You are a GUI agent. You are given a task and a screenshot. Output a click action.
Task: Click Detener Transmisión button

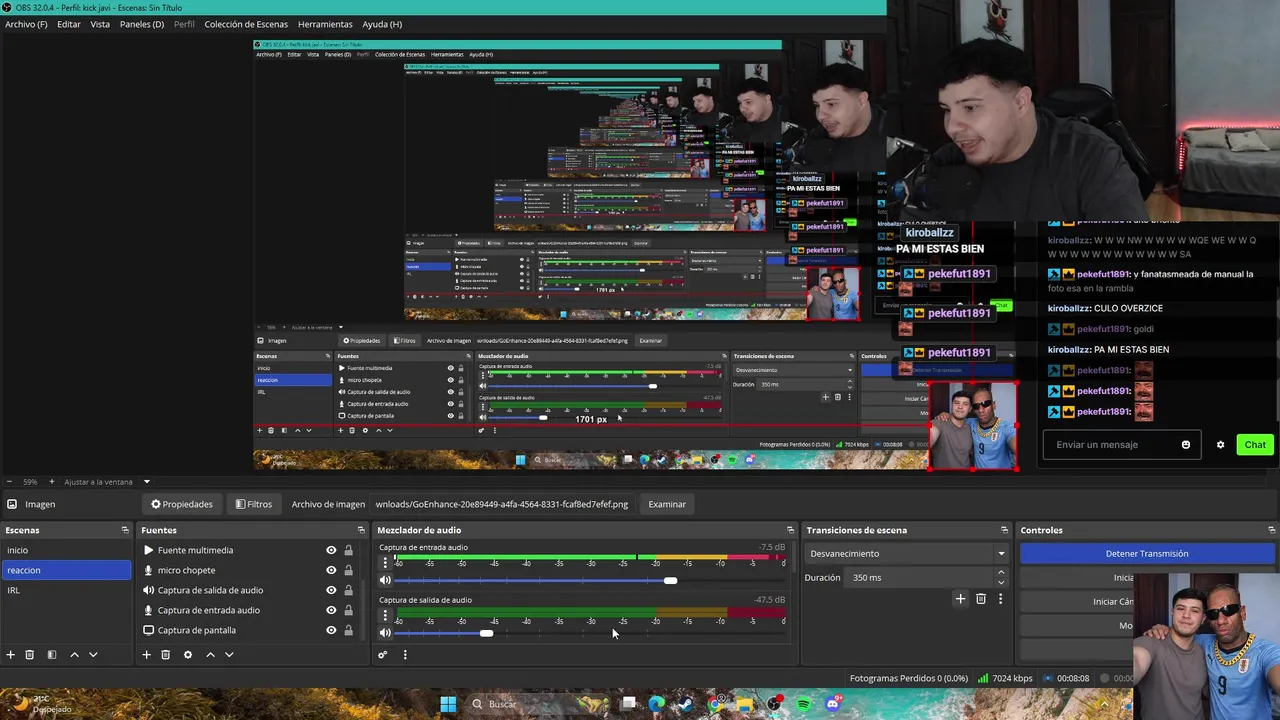click(x=1147, y=554)
